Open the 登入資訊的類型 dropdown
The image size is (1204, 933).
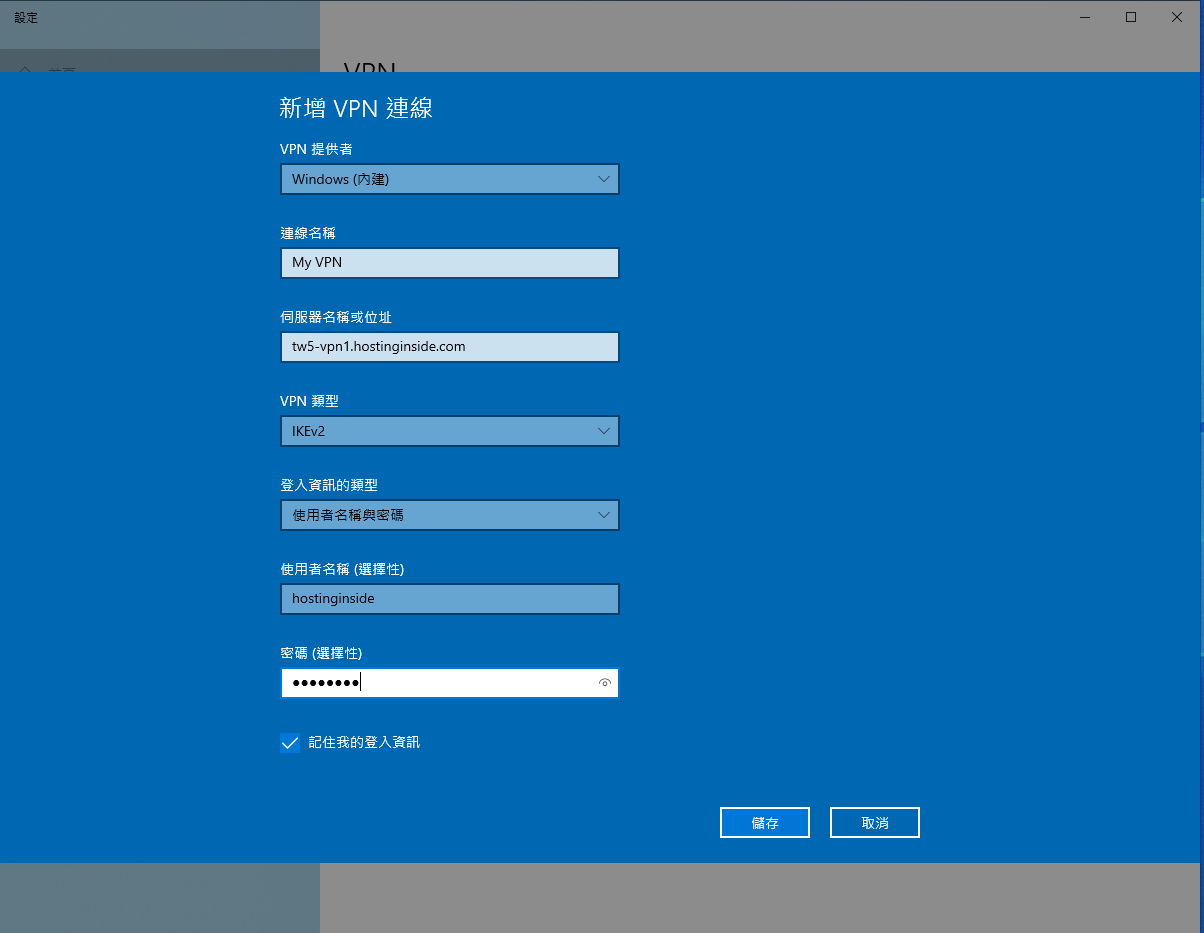[450, 515]
